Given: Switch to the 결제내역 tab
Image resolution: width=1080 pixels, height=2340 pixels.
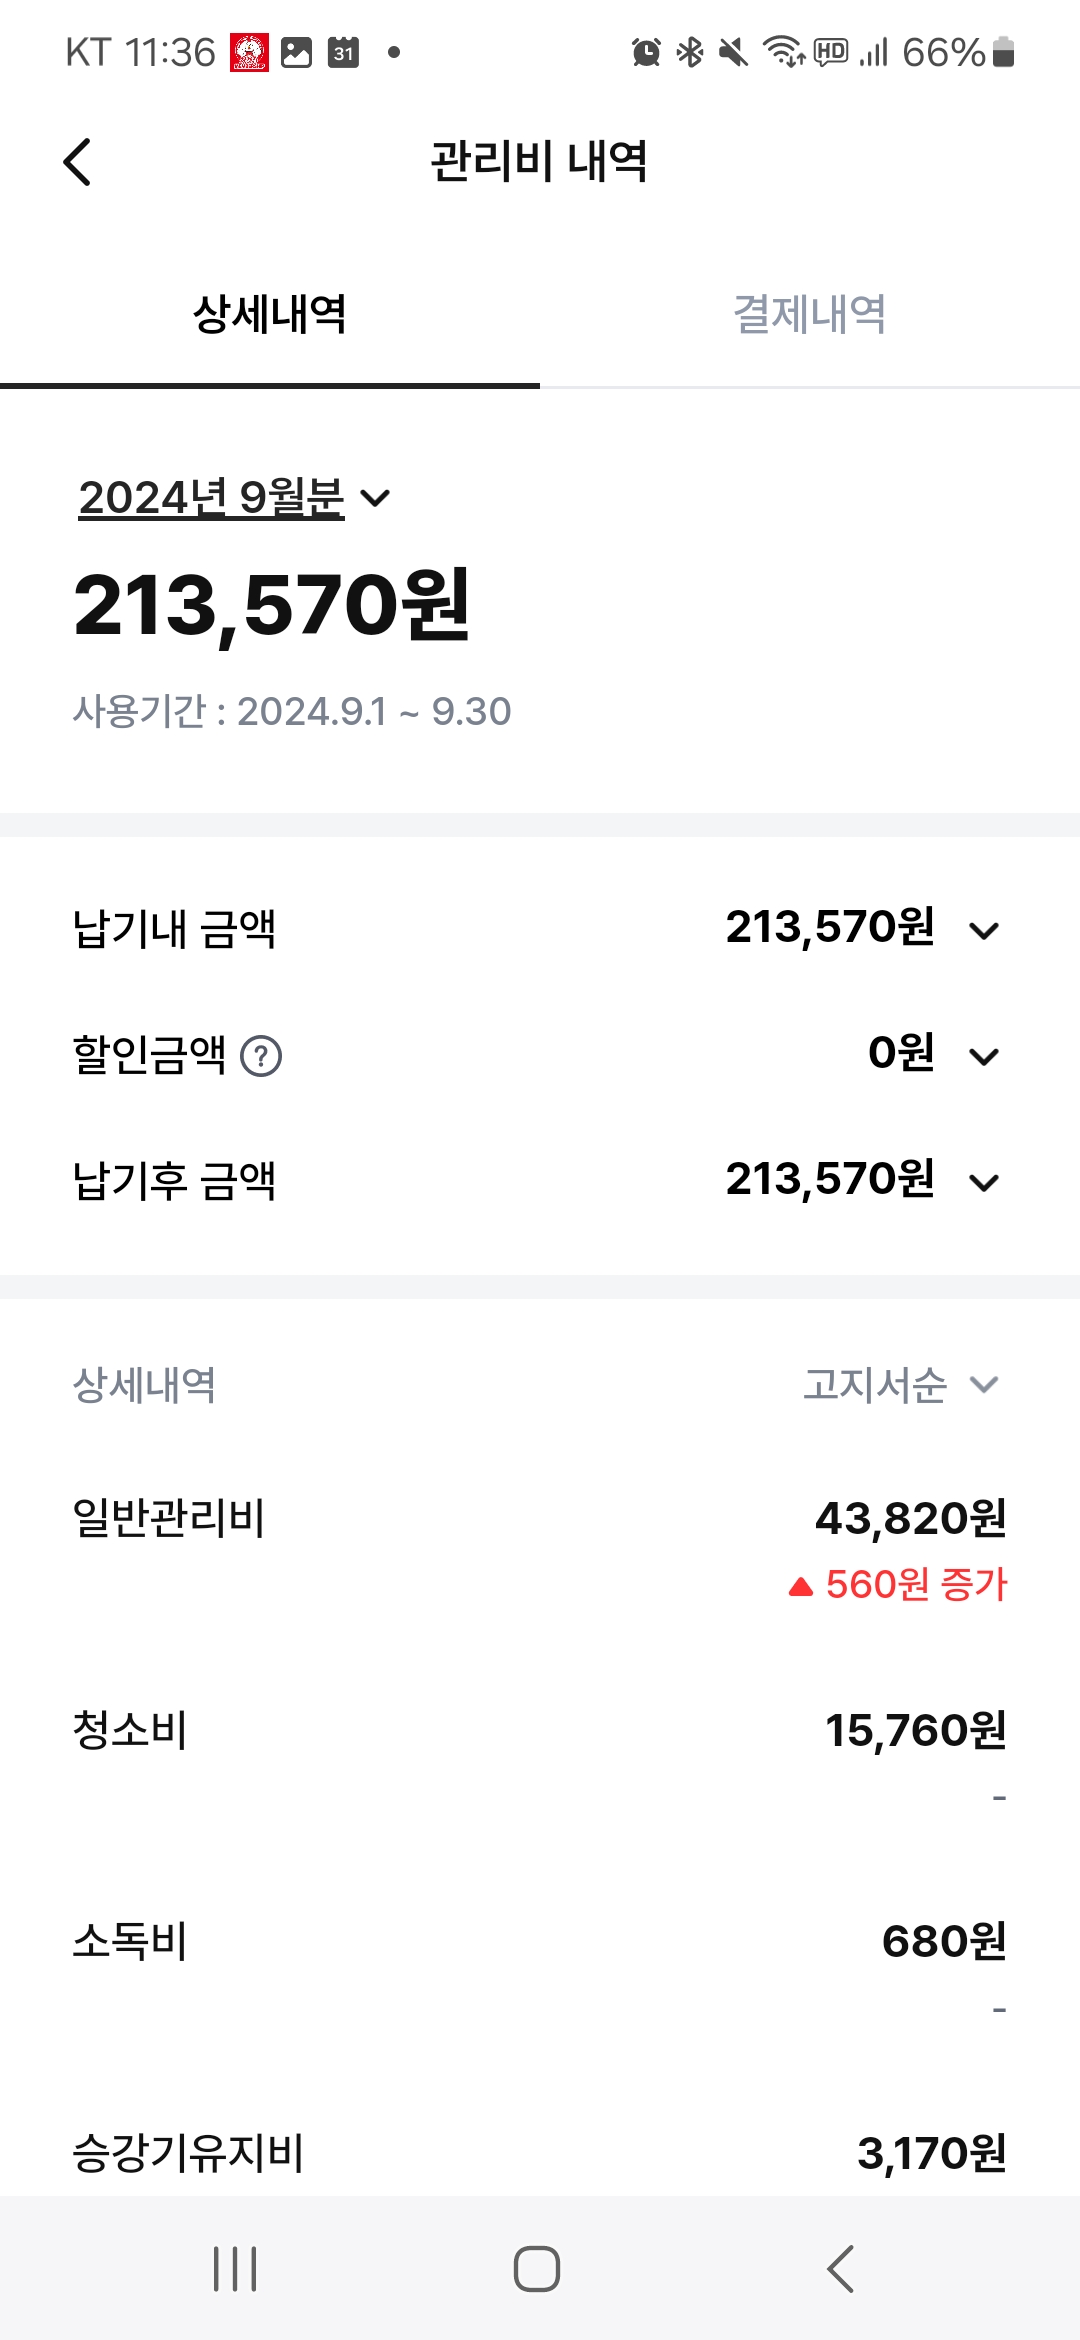Looking at the screenshot, I should tap(809, 314).
